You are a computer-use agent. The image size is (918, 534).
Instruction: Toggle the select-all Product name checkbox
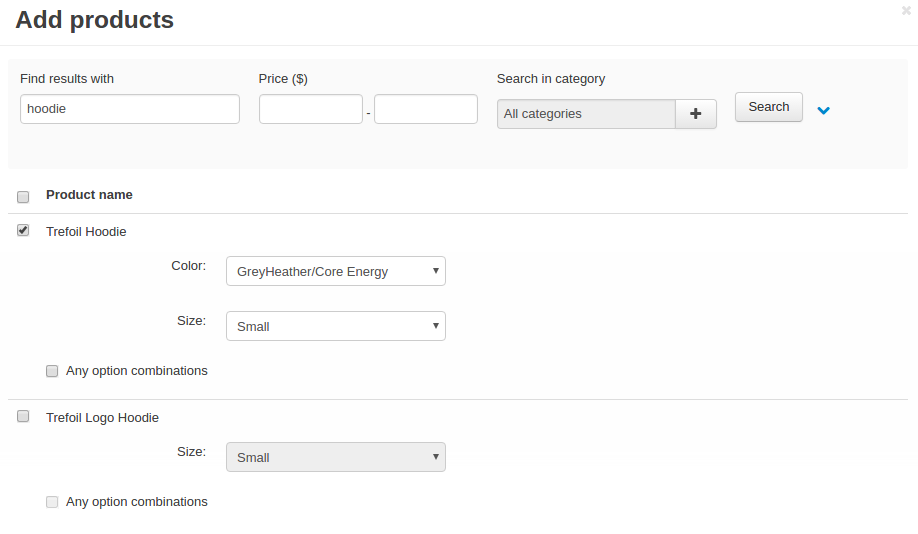[x=23, y=197]
